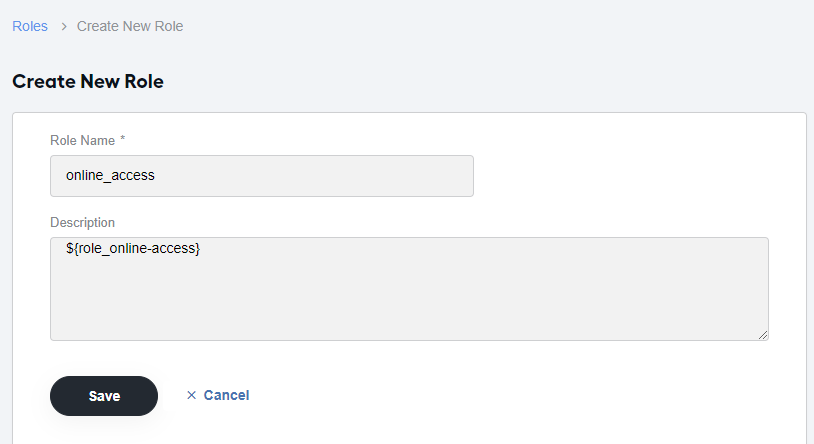Viewport: 814px width, 444px height.
Task: Click the white form card area beside Cancel
Action: [x=519, y=395]
